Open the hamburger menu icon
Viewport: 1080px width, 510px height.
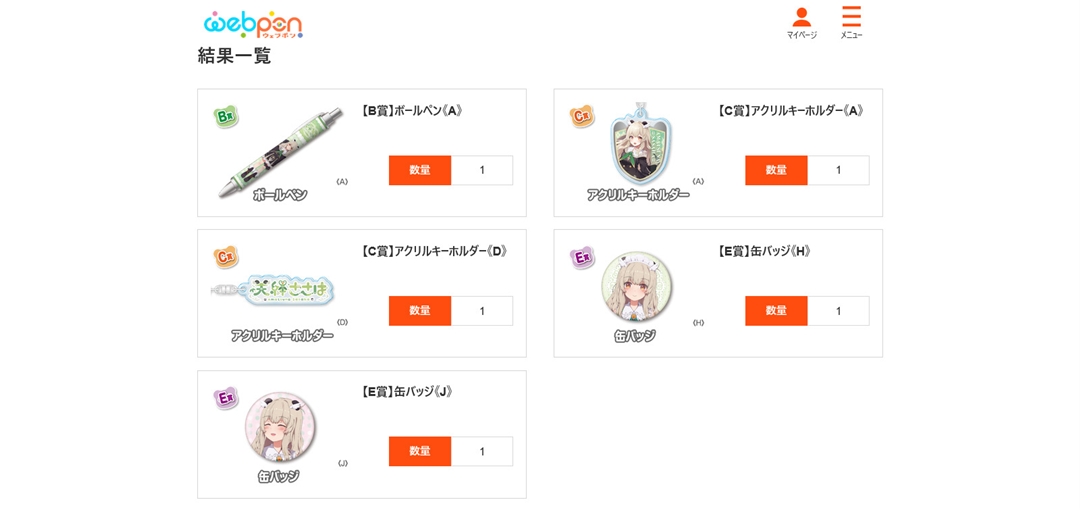[851, 22]
